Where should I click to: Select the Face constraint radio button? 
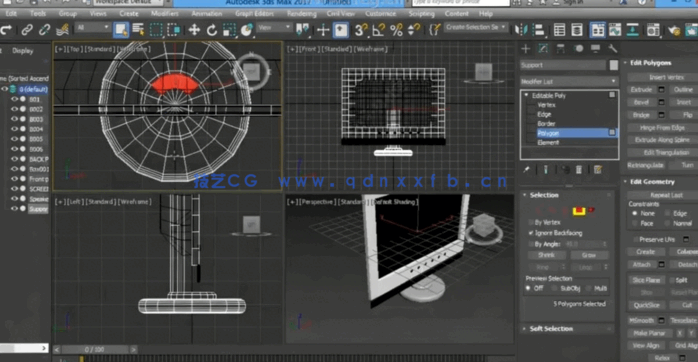tap(635, 224)
